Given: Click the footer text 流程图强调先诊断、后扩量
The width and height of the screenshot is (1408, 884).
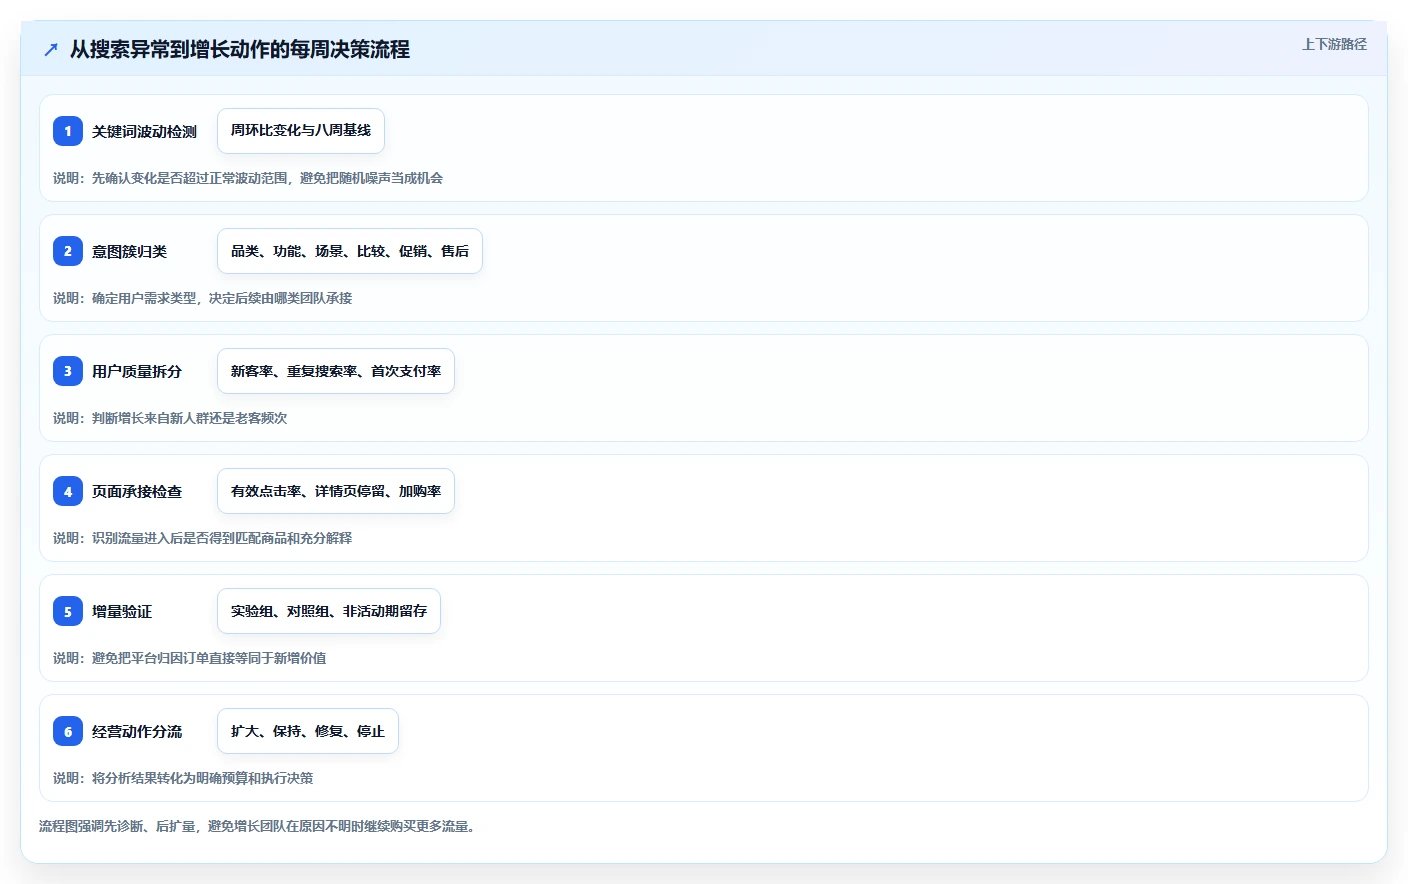Looking at the screenshot, I should pos(257,826).
